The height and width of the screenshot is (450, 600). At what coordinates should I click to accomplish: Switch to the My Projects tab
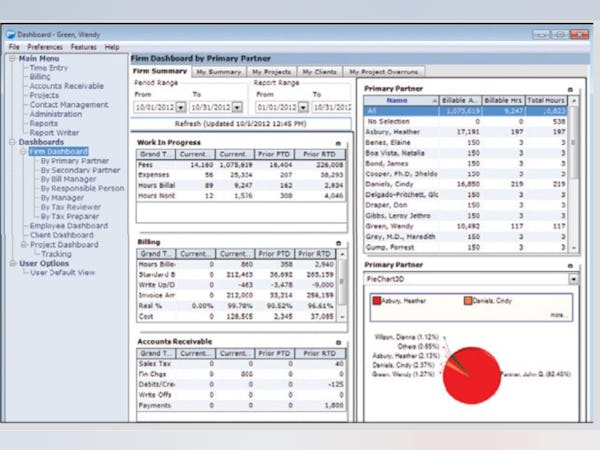(271, 72)
